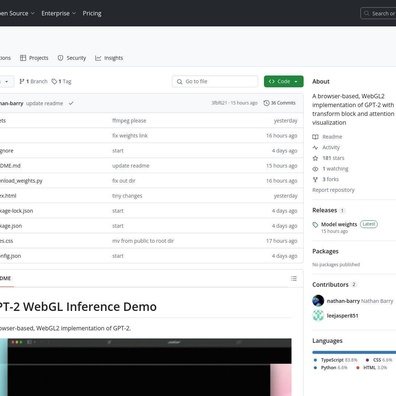Click the Model weights tag icon

pyautogui.click(x=315, y=225)
